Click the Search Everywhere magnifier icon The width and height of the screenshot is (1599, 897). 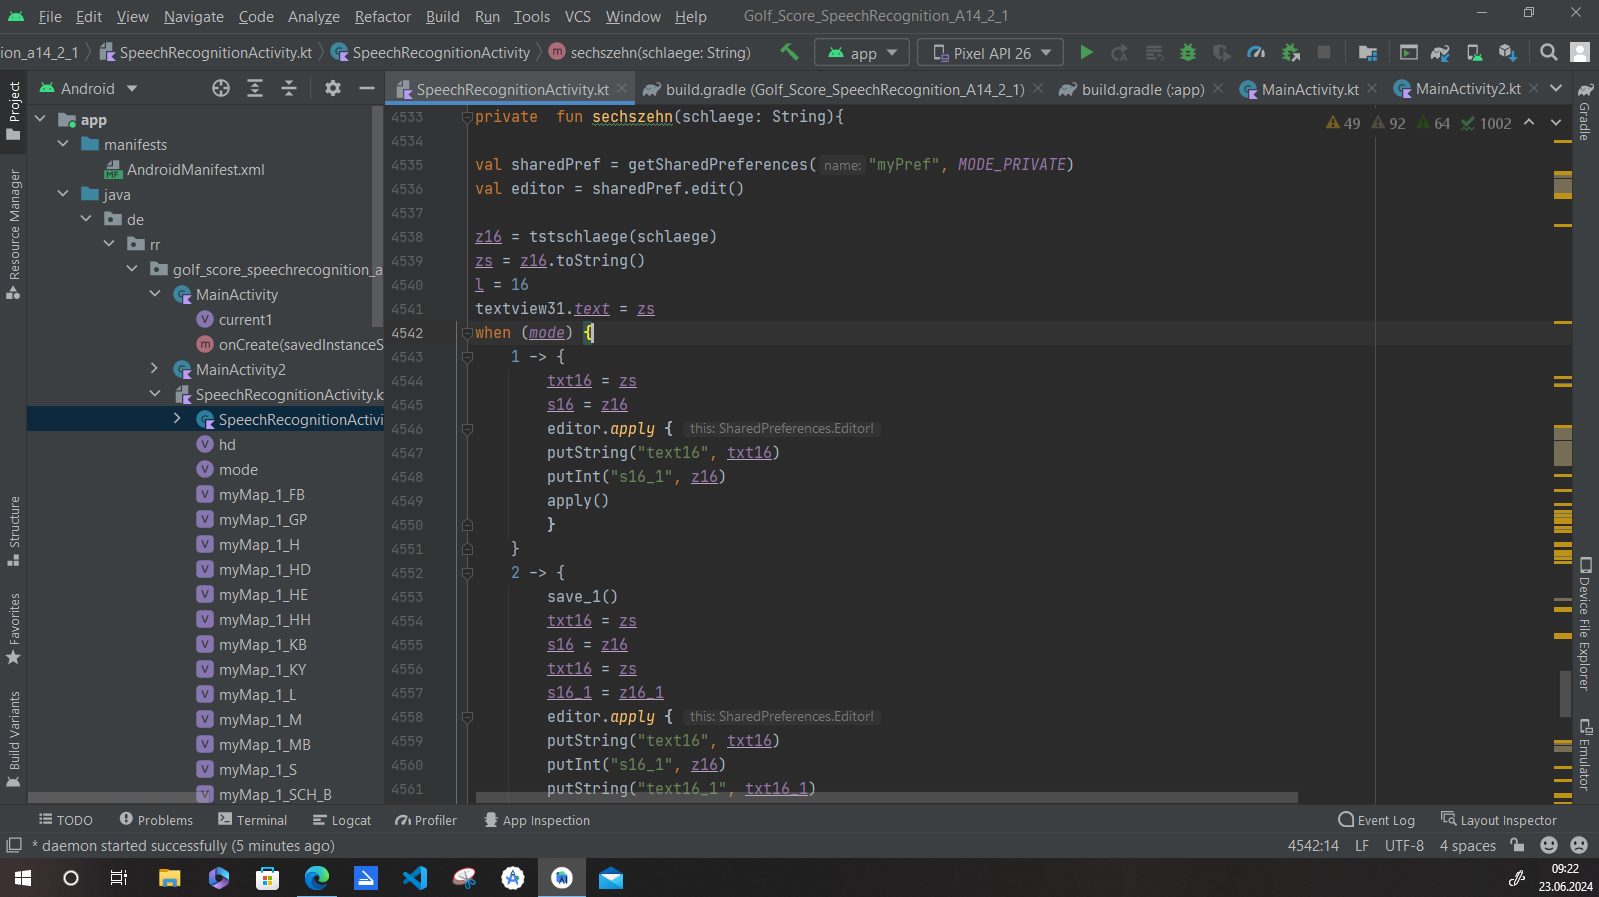(x=1548, y=53)
